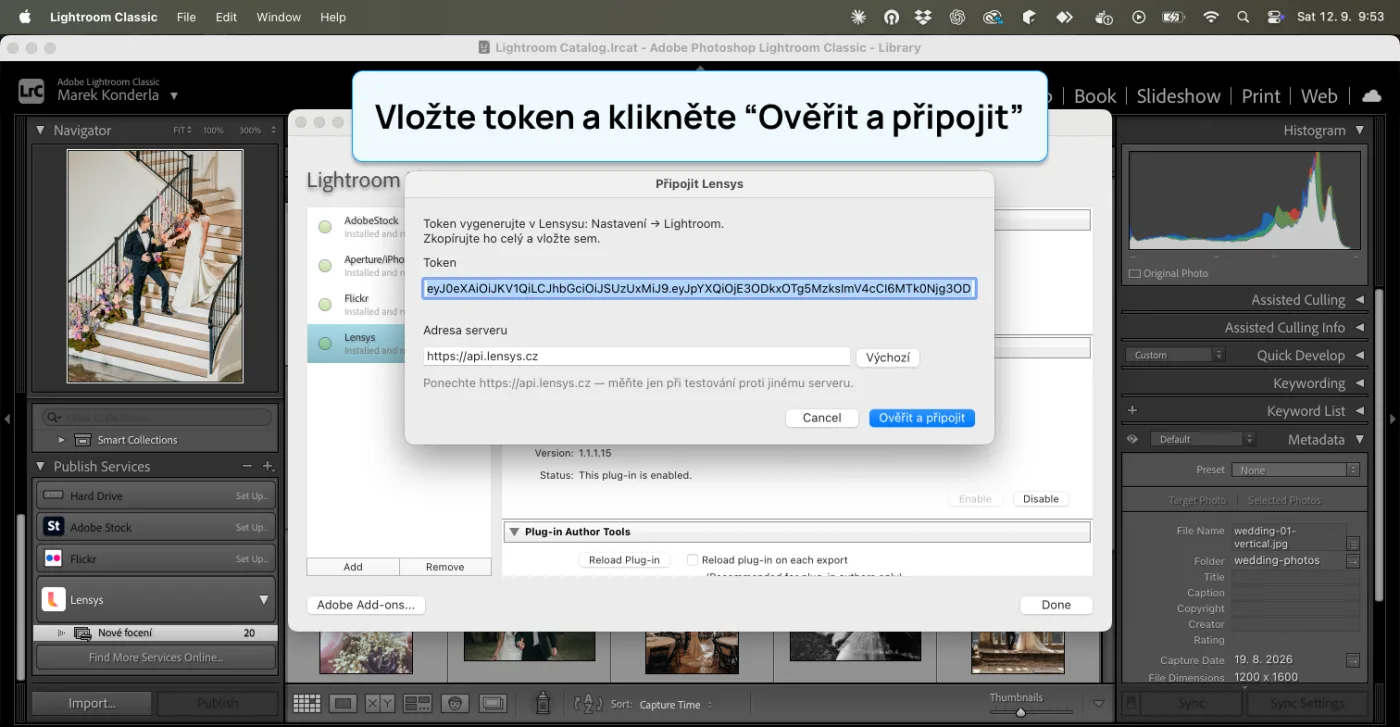The image size is (1400, 727).
Task: Collapse the Histogram panel
Action: [1359, 130]
